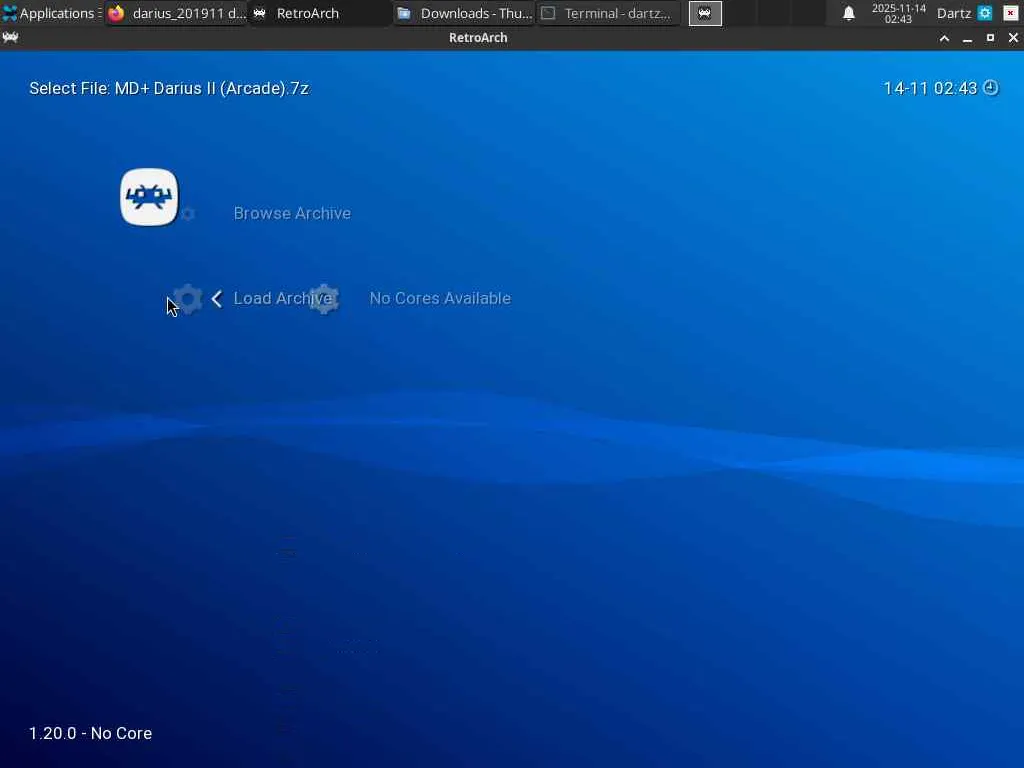This screenshot has width=1024, height=768.
Task: Click the Select File title text
Action: [x=169, y=88]
